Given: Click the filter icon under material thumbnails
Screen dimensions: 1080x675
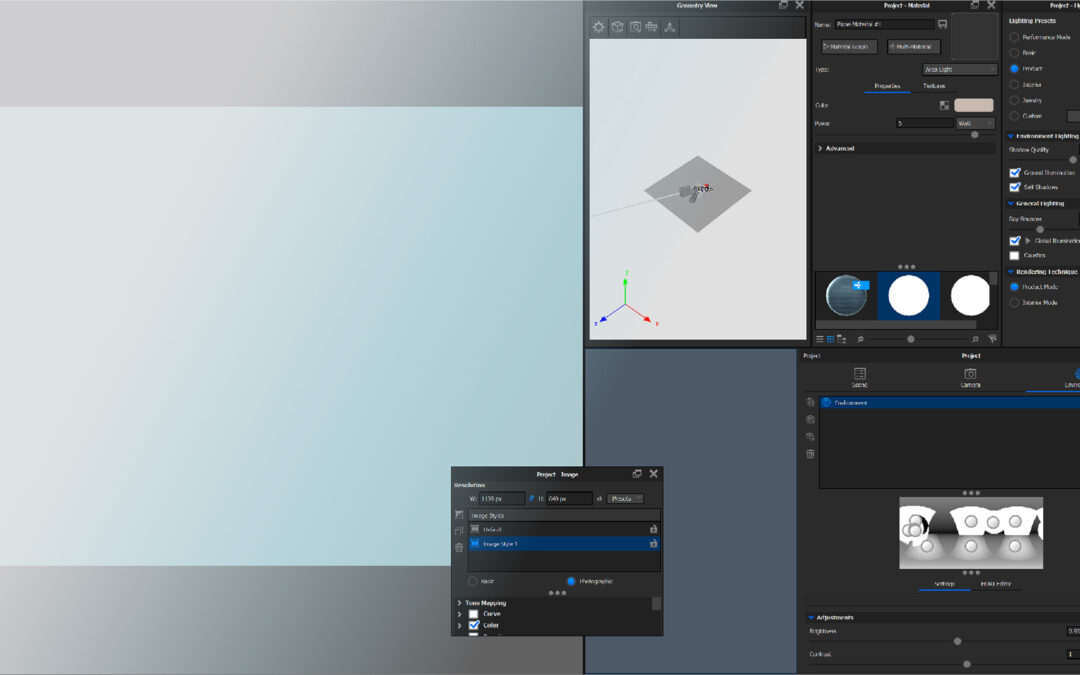Looking at the screenshot, I should tap(992, 339).
